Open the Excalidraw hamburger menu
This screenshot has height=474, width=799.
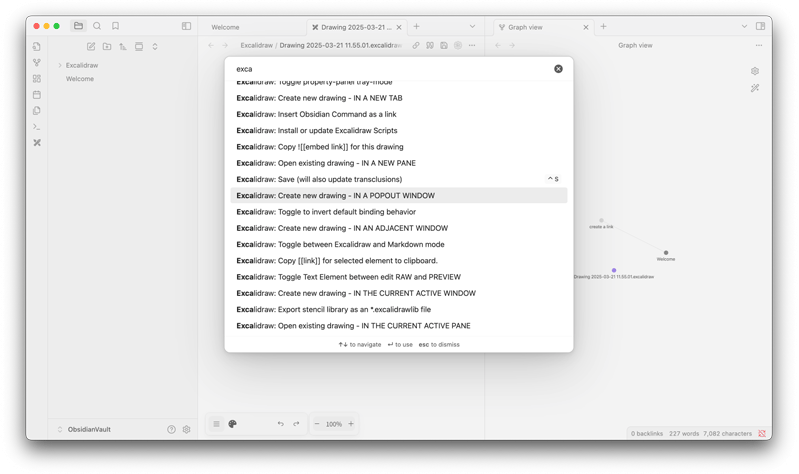[216, 424]
